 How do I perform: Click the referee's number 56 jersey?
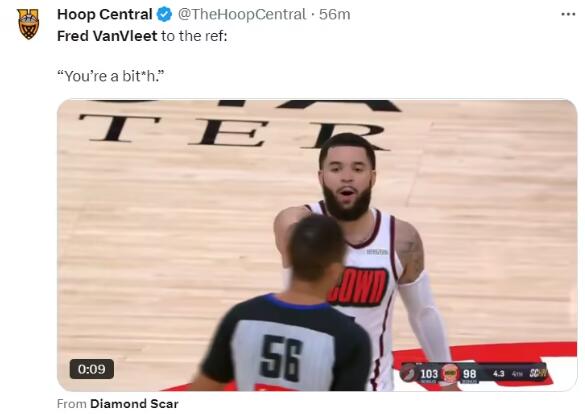[x=281, y=357]
